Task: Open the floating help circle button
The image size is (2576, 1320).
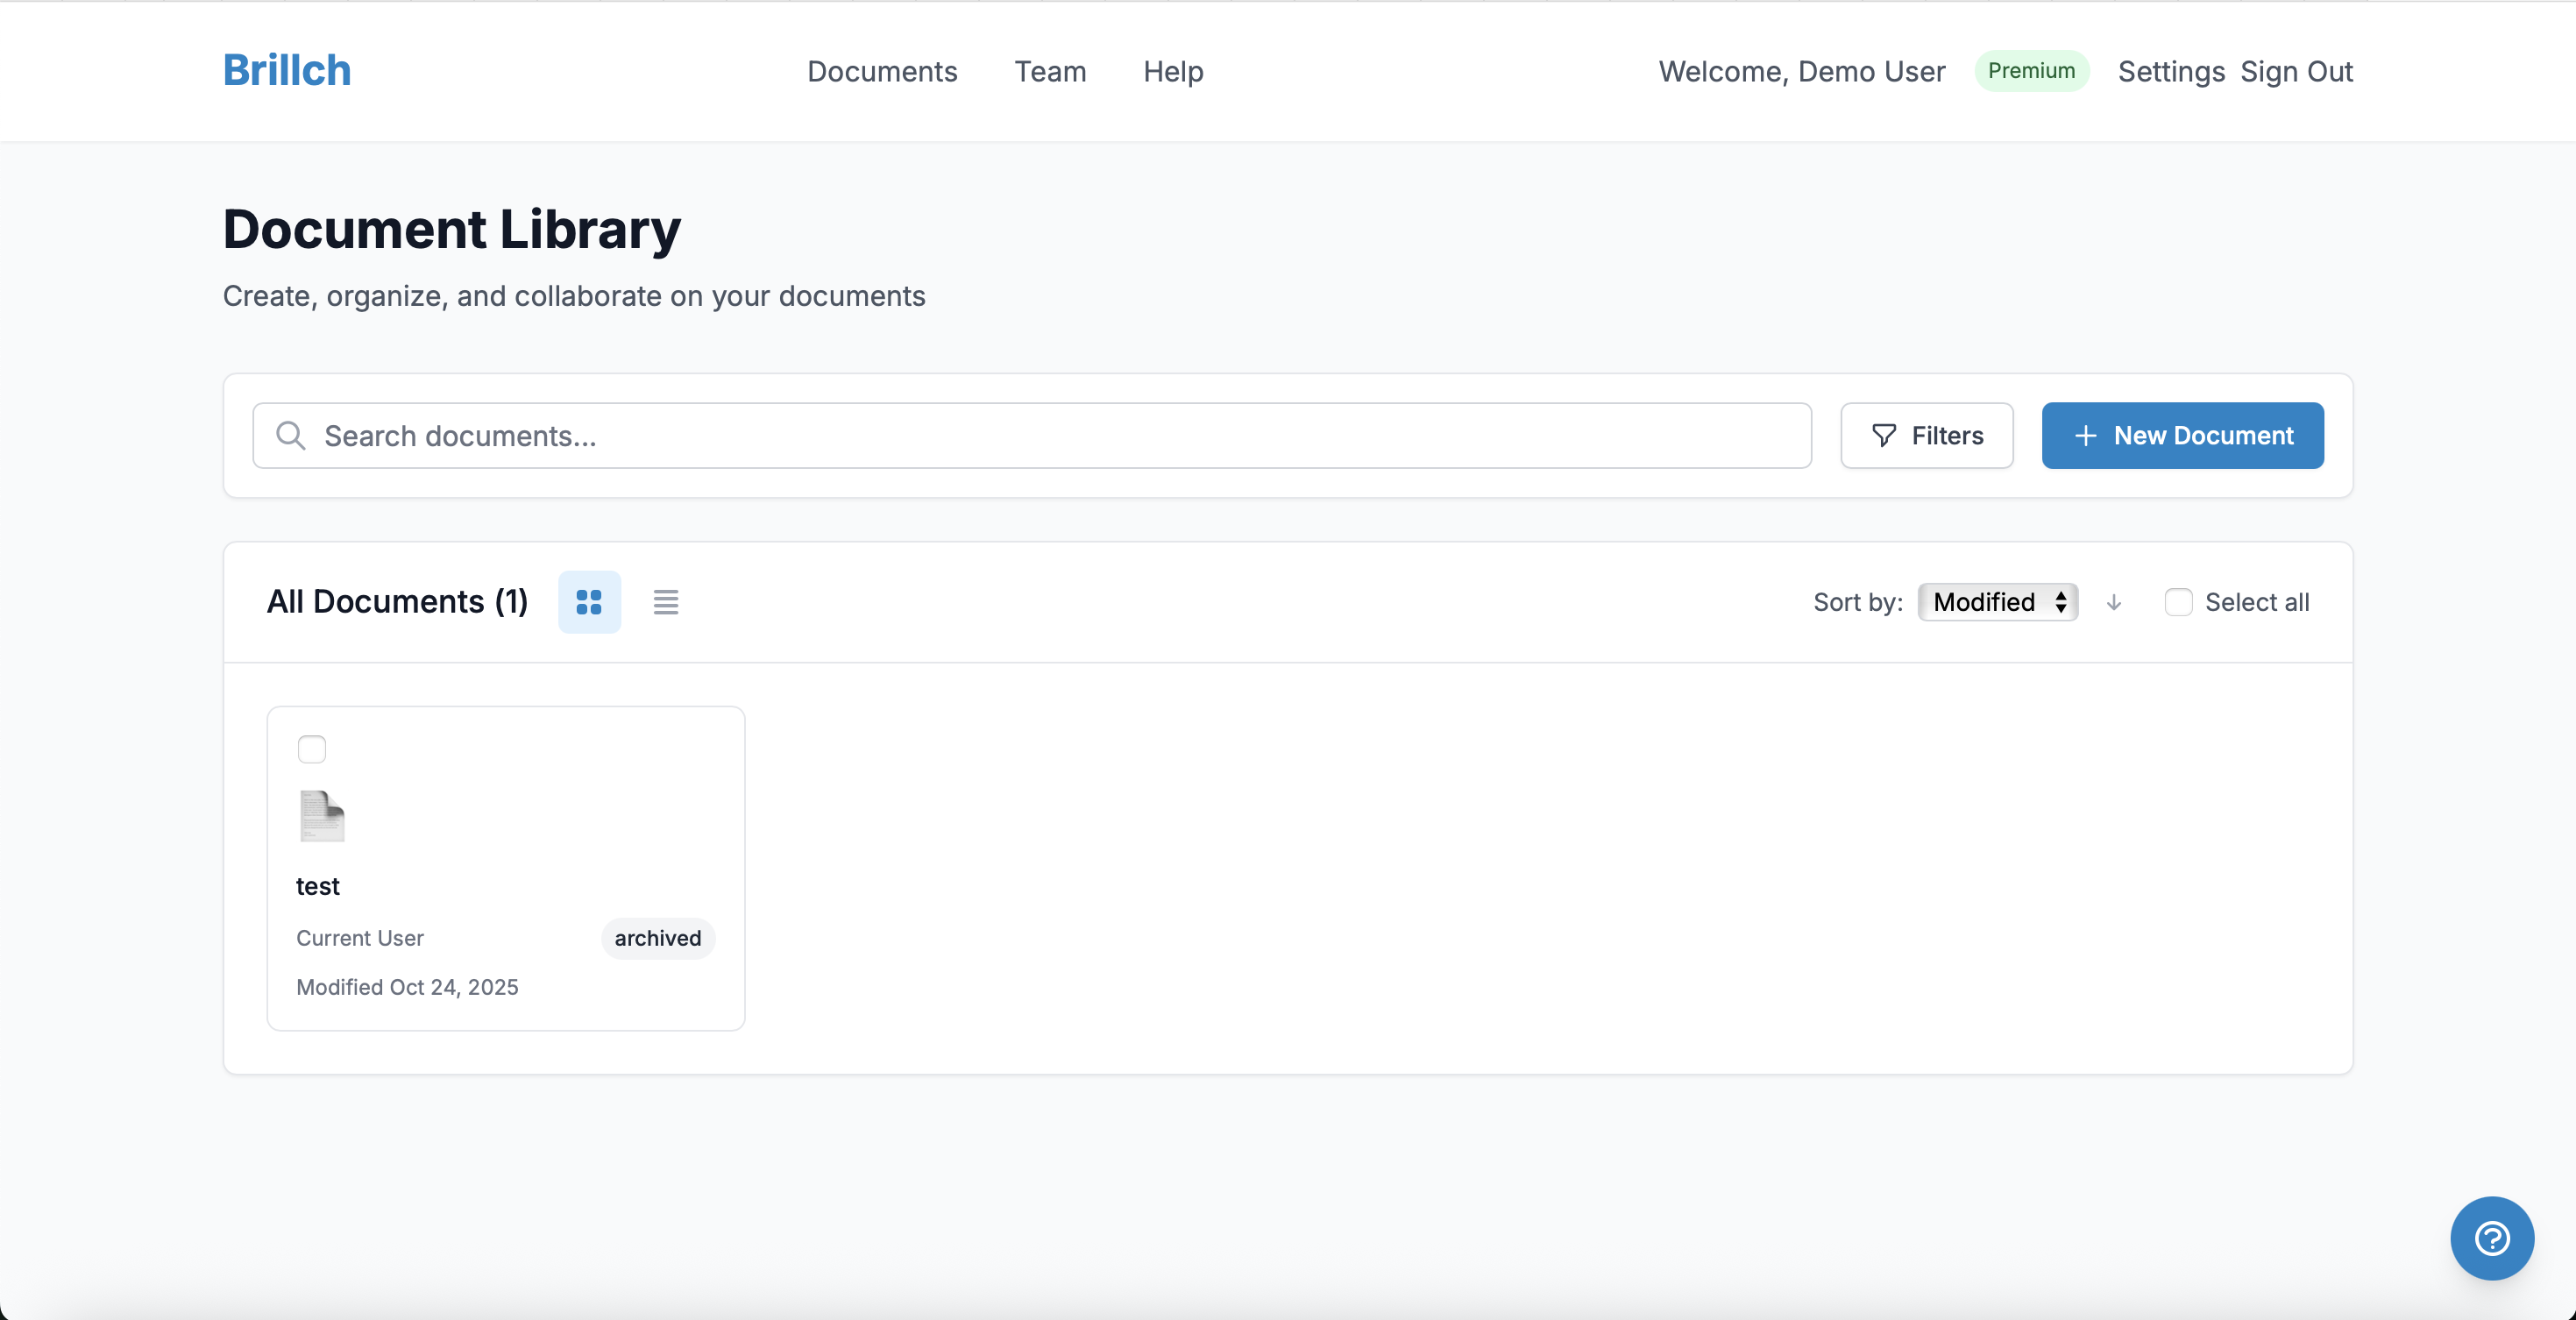Action: click(x=2491, y=1238)
